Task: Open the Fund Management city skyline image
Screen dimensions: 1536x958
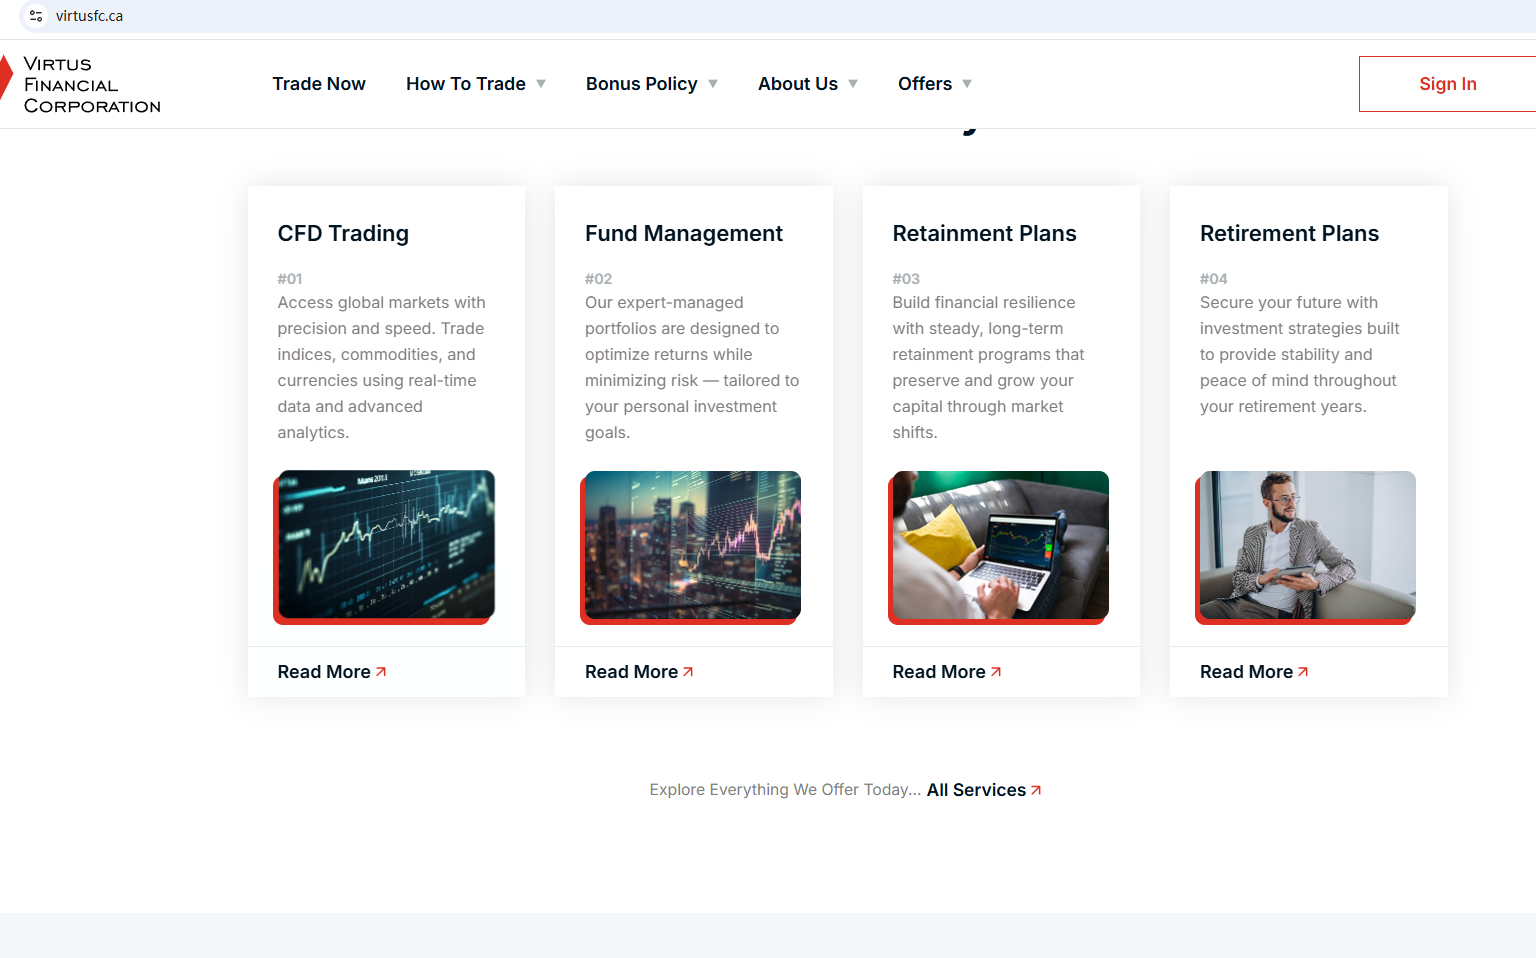Action: click(692, 545)
